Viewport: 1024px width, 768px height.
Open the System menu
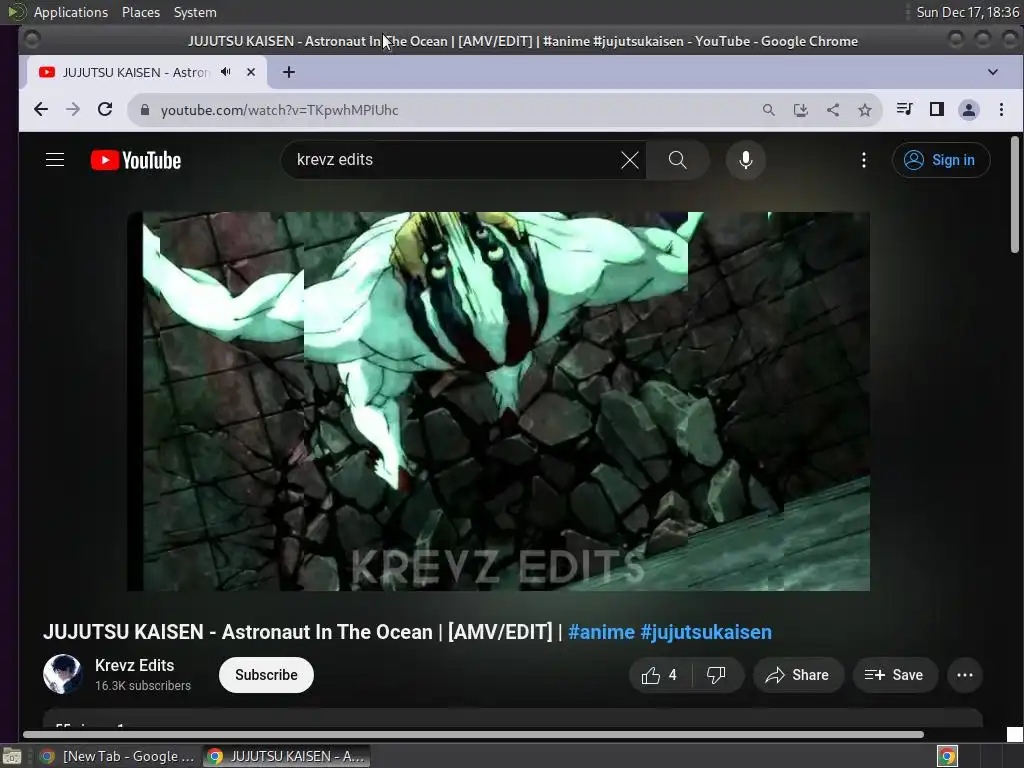pyautogui.click(x=195, y=12)
